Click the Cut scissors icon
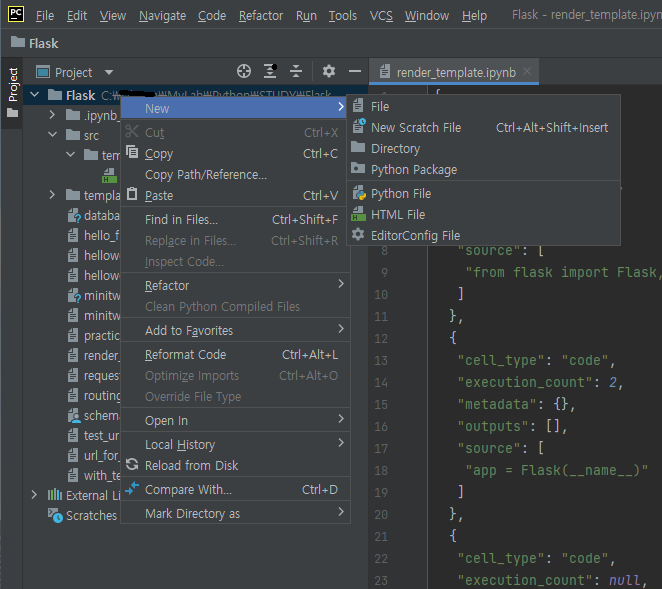 [x=132, y=131]
